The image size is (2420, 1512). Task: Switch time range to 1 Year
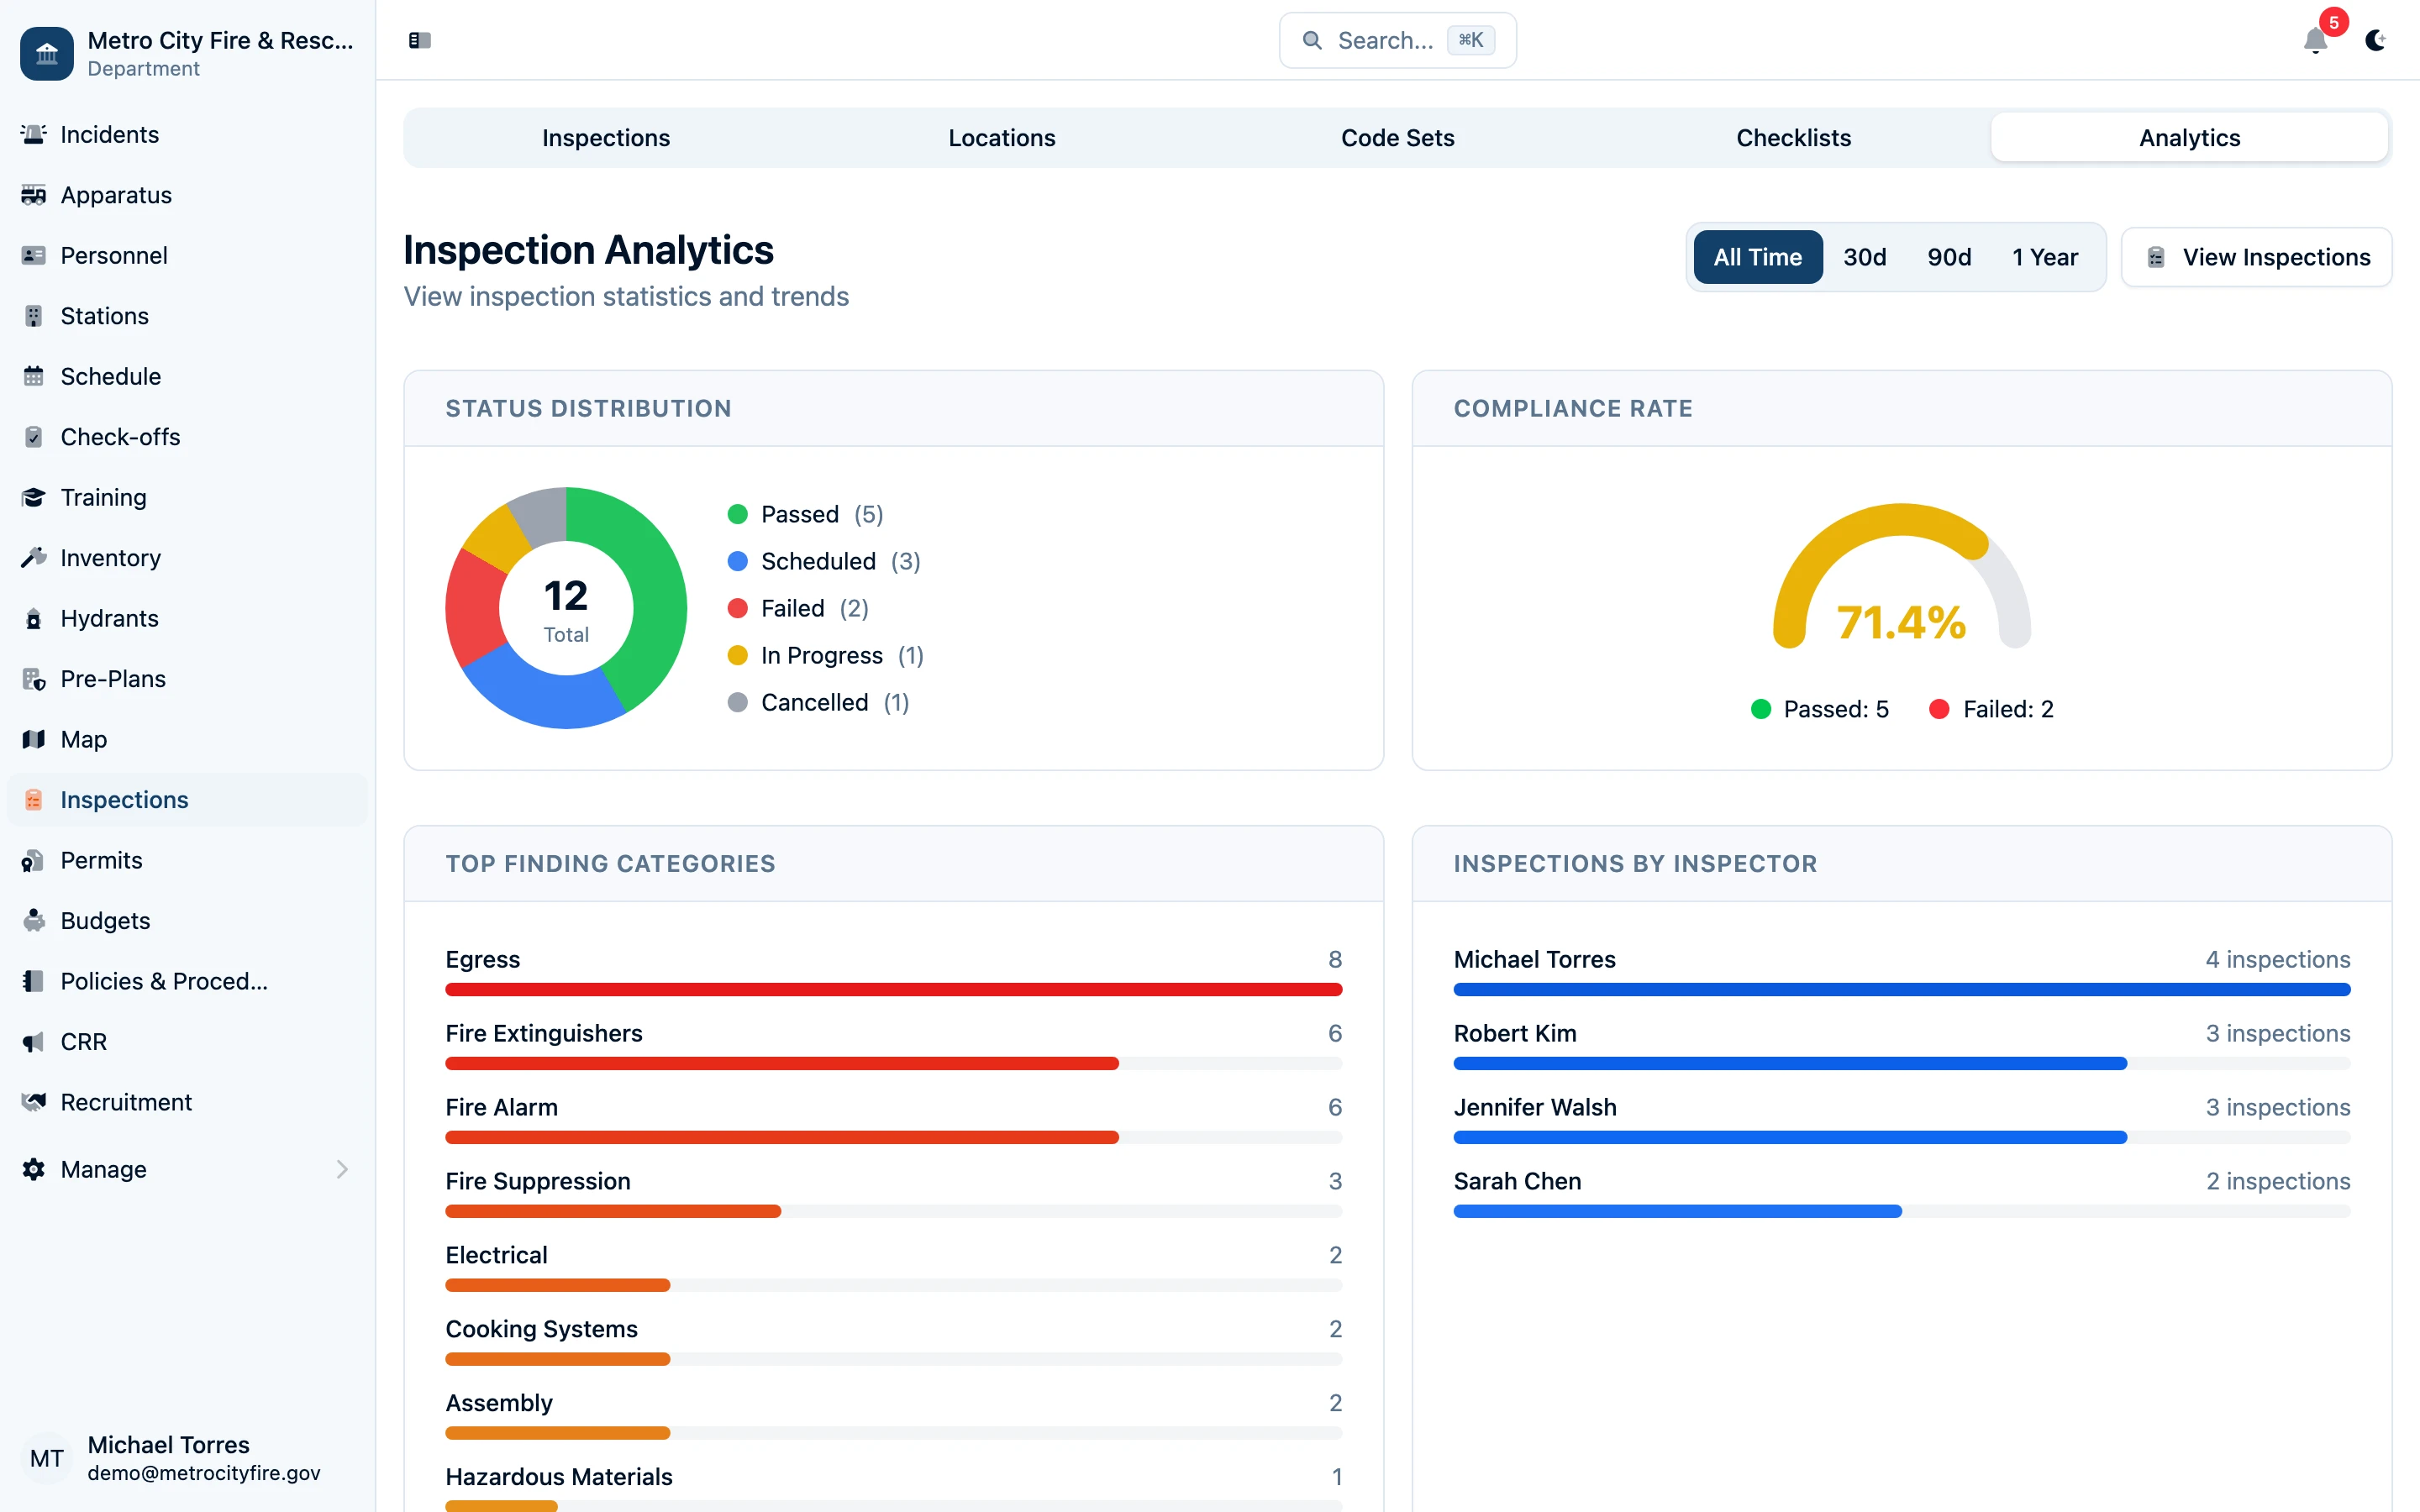(2043, 257)
